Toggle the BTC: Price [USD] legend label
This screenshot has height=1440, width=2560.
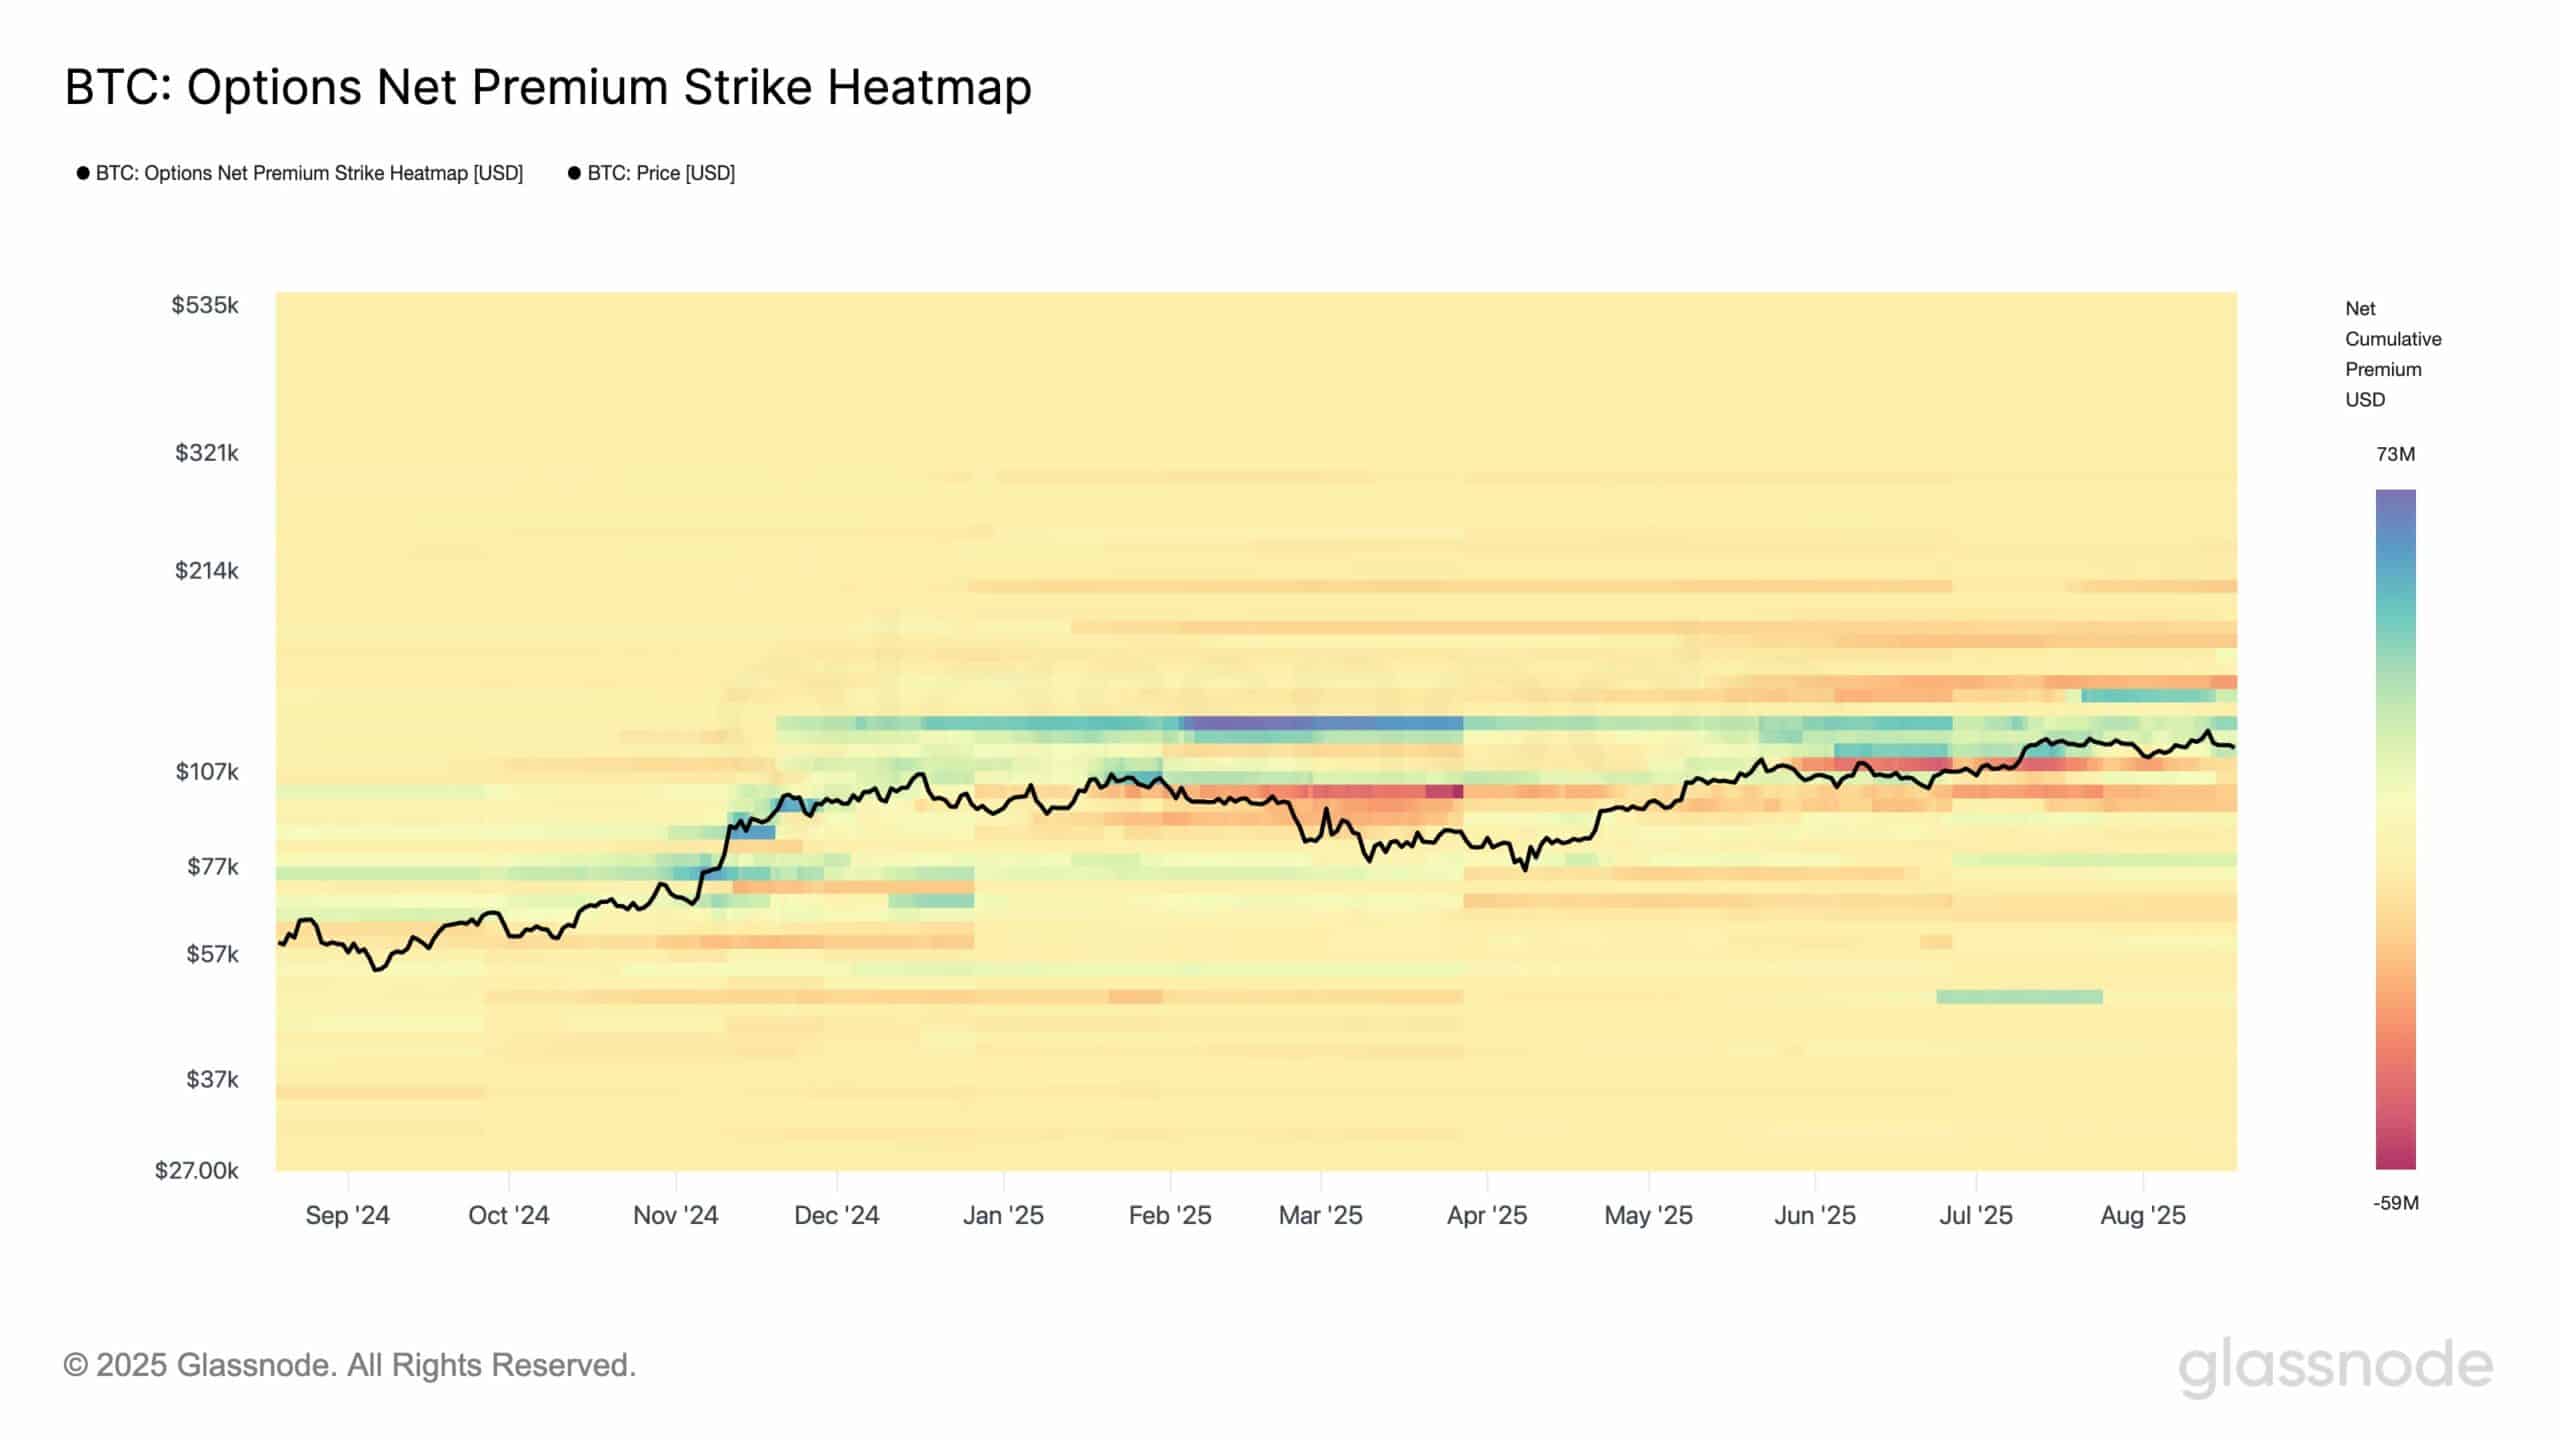[x=661, y=173]
